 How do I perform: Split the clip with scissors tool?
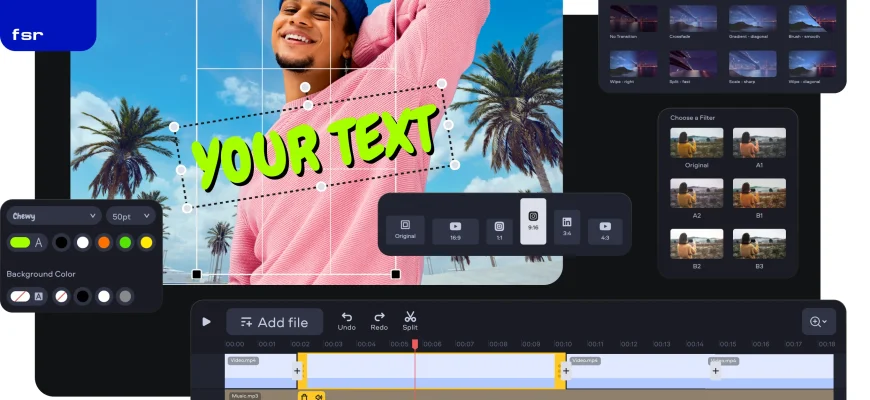click(410, 321)
